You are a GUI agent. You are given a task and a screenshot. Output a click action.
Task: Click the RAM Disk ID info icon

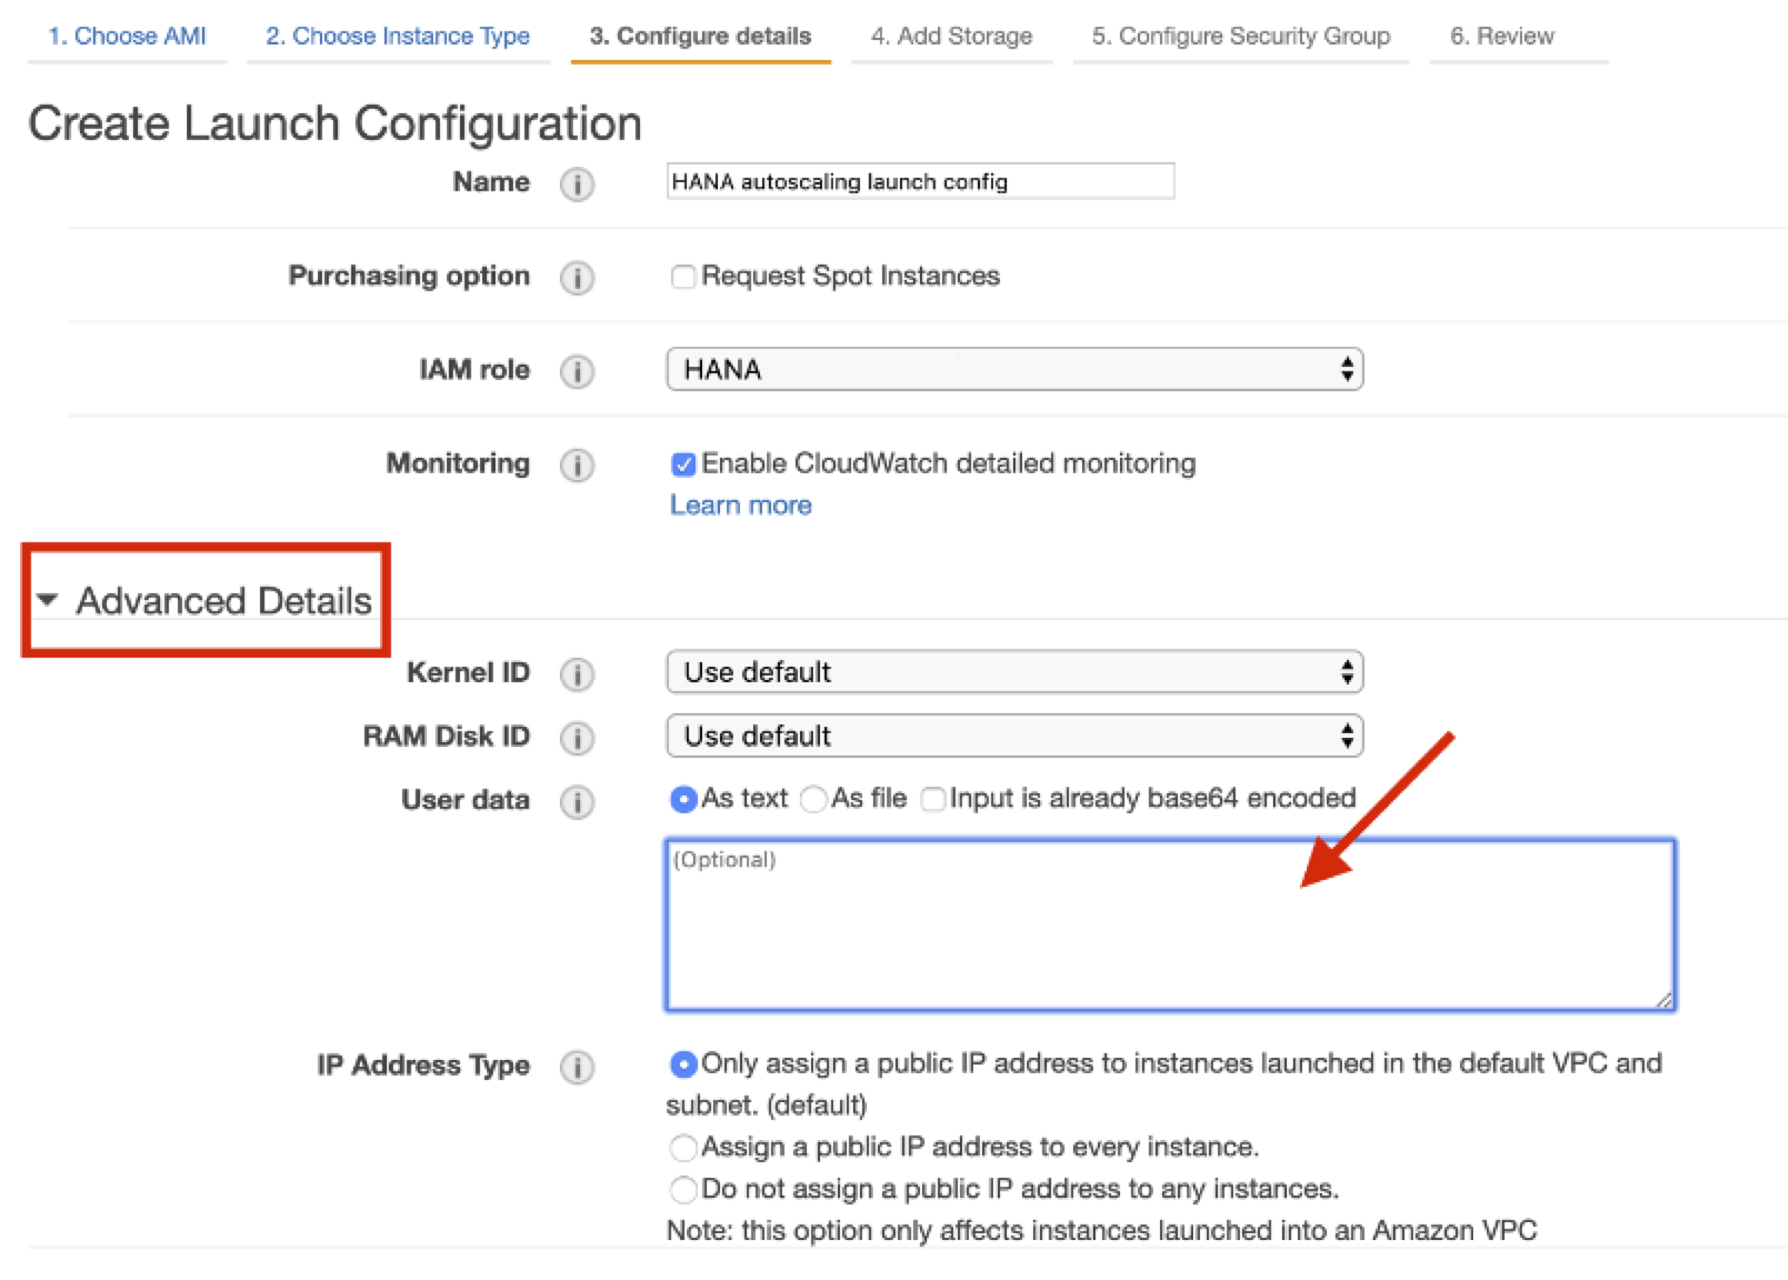[x=577, y=738]
